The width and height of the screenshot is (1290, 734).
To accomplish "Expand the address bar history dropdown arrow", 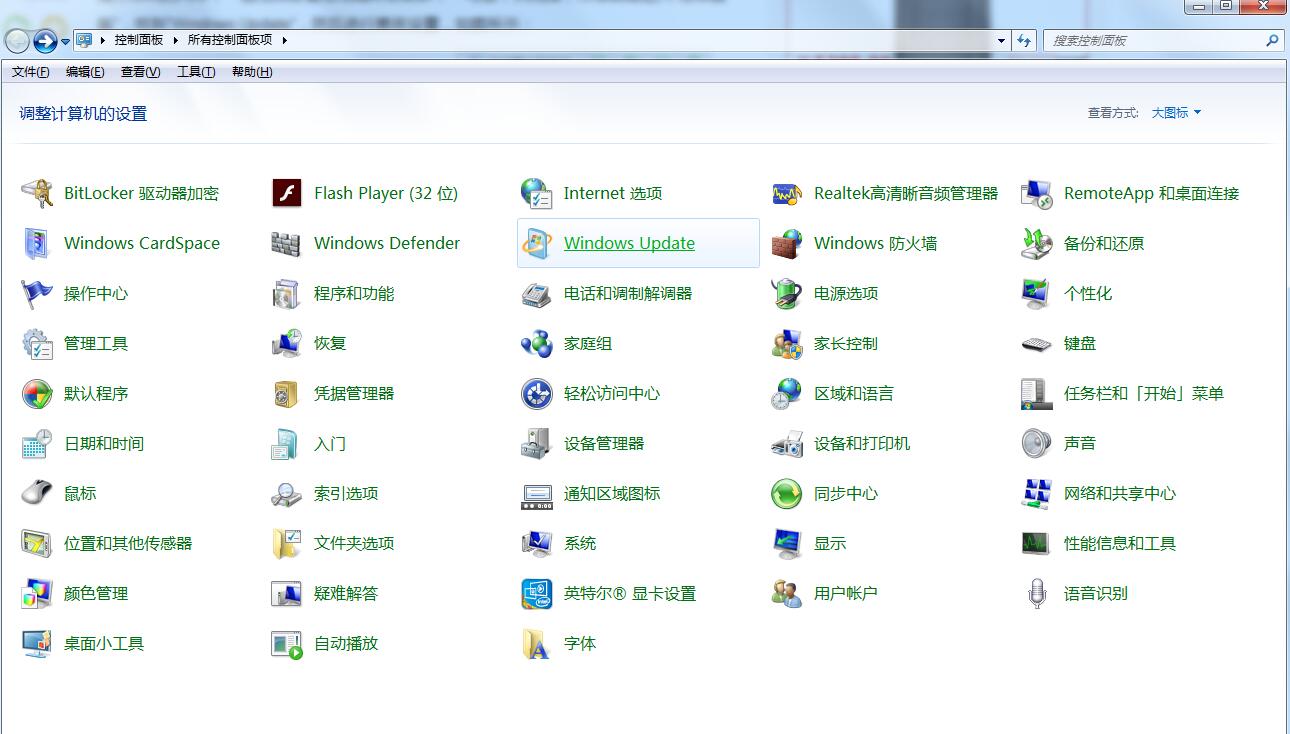I will coord(1001,40).
